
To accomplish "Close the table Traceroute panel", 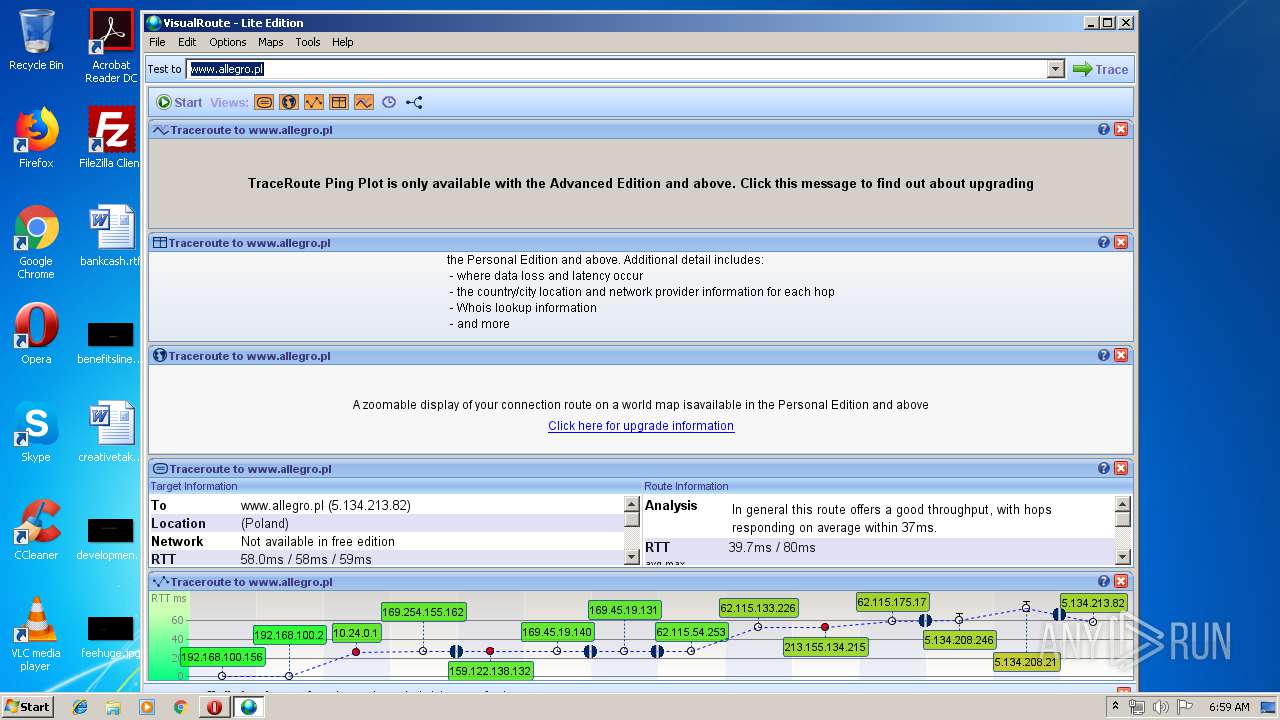I will 1121,243.
